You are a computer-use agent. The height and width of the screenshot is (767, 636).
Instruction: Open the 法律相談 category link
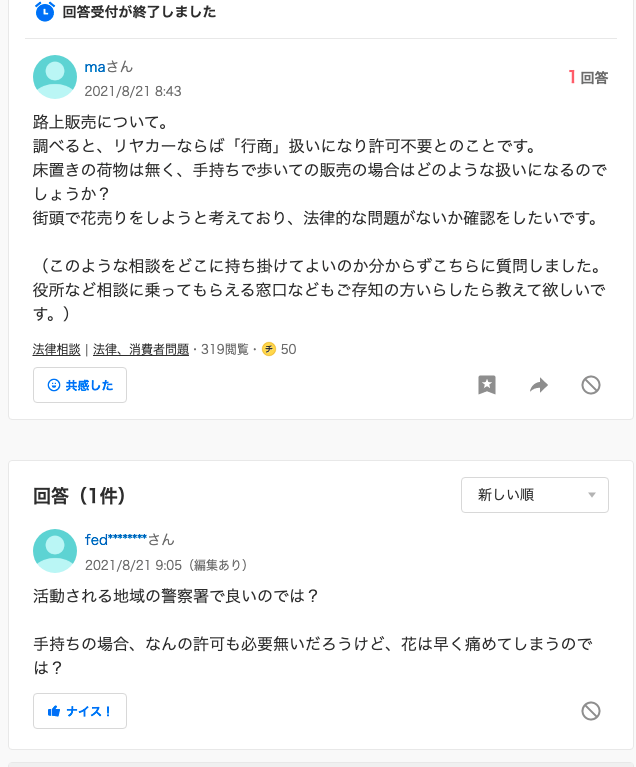point(57,349)
